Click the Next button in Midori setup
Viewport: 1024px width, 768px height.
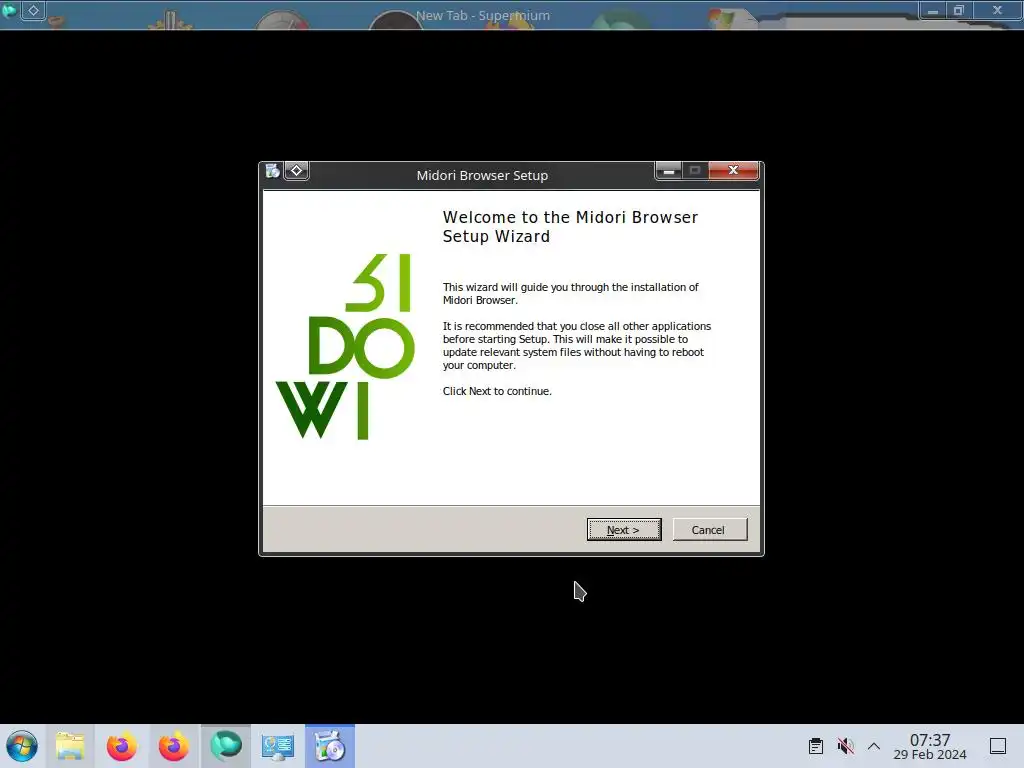pyautogui.click(x=624, y=530)
